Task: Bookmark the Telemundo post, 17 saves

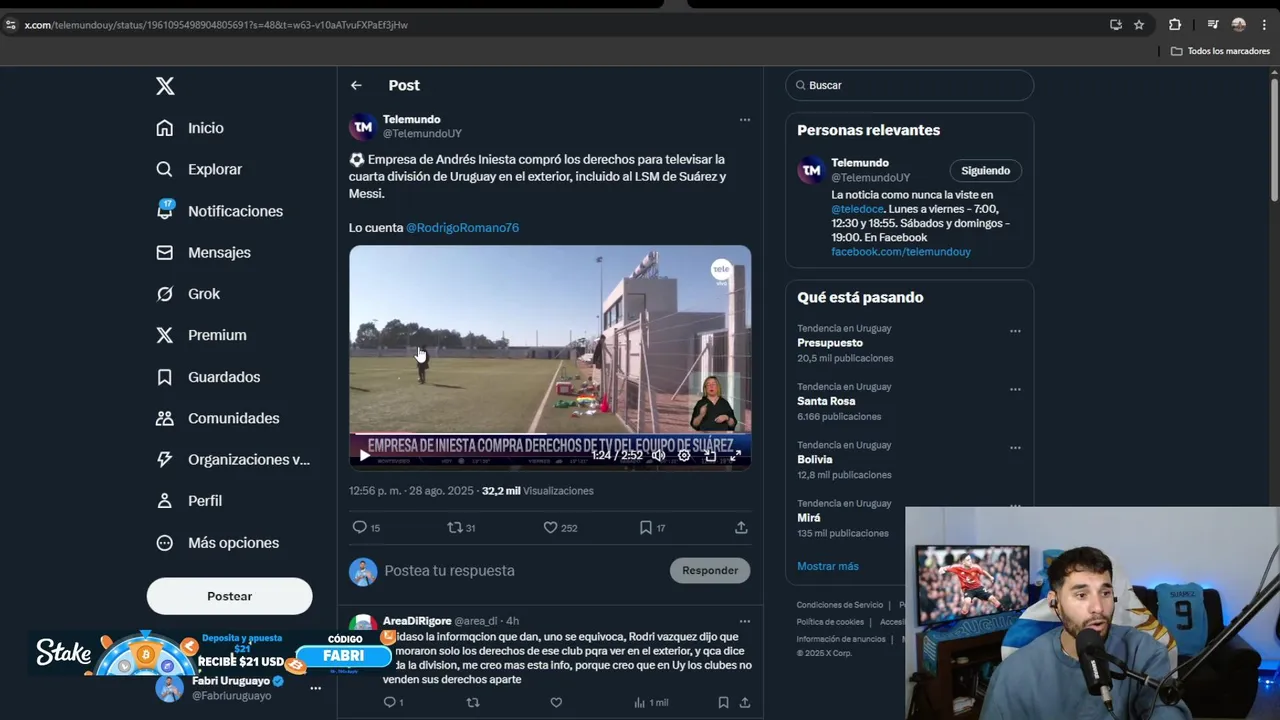Action: (652, 528)
